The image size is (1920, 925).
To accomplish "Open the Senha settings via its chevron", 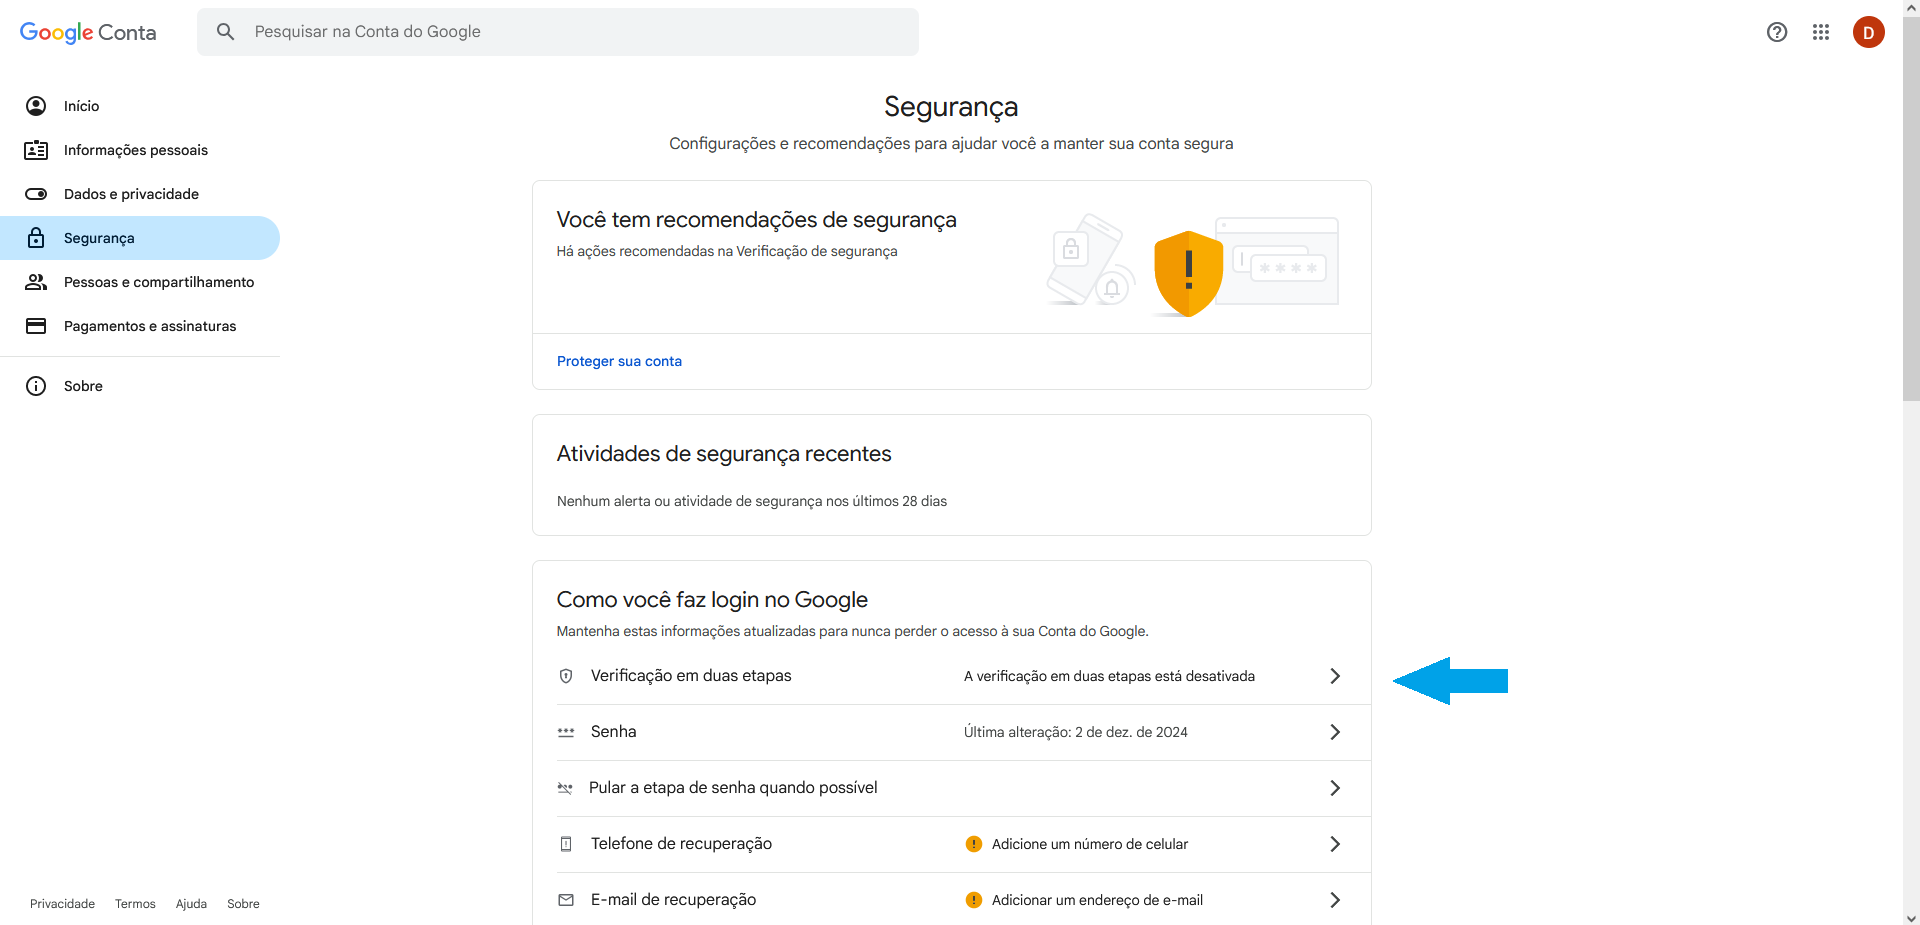I will [1334, 732].
